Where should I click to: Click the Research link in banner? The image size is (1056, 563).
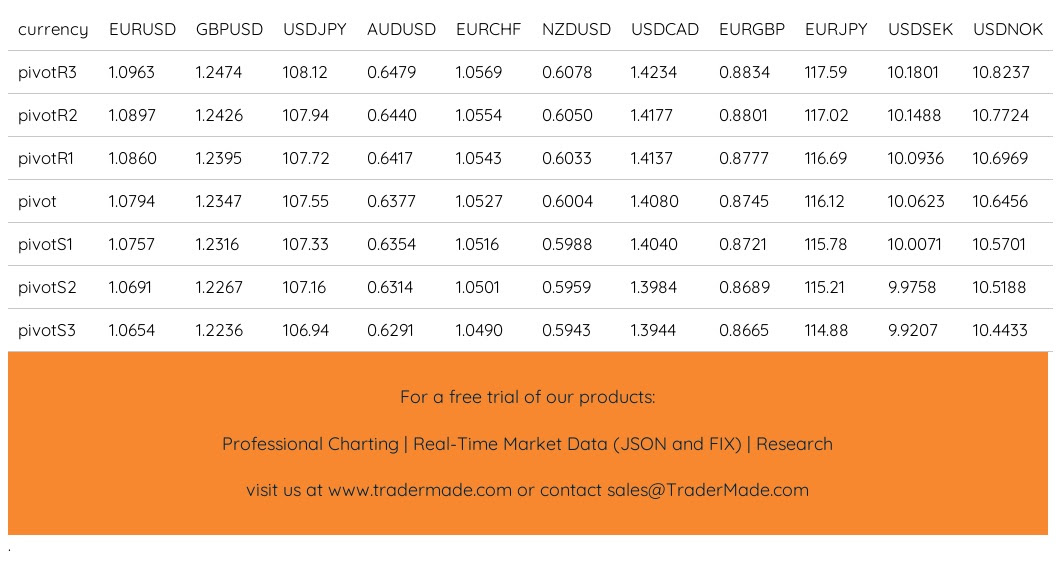(794, 444)
